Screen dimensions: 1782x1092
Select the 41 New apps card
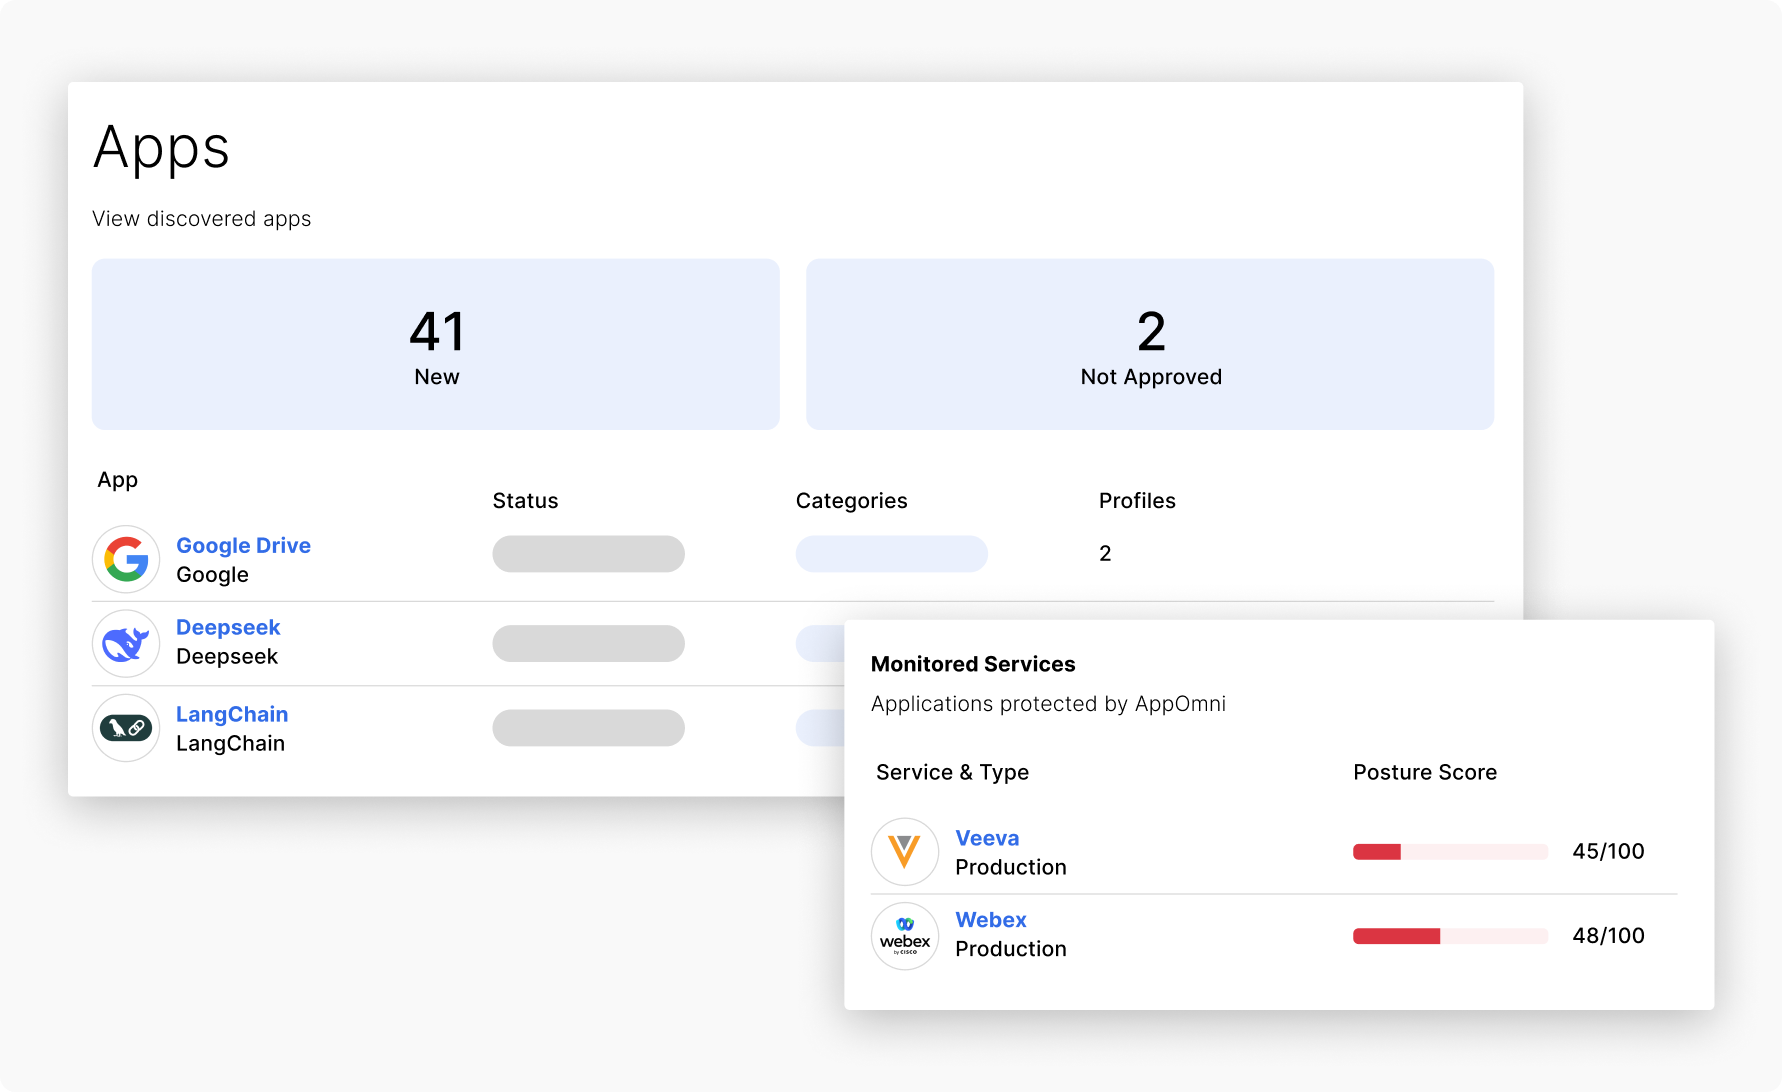[436, 345]
